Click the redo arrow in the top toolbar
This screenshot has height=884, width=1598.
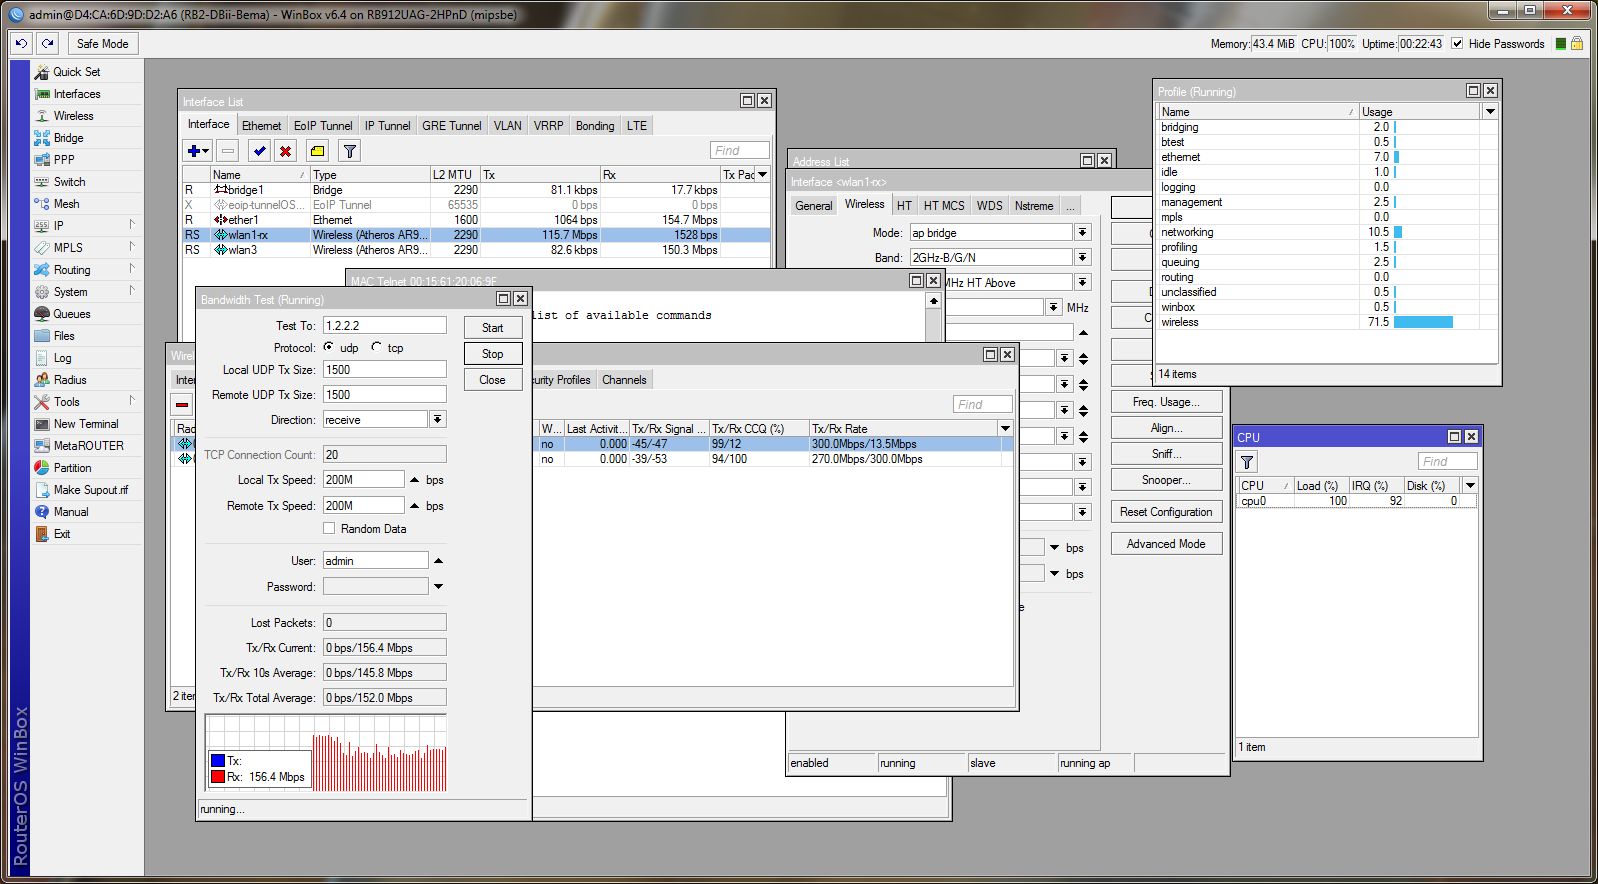pyautogui.click(x=48, y=43)
